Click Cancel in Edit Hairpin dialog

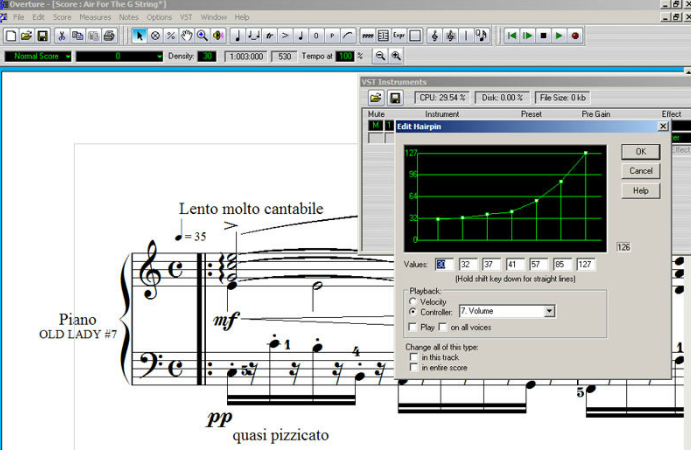(641, 171)
